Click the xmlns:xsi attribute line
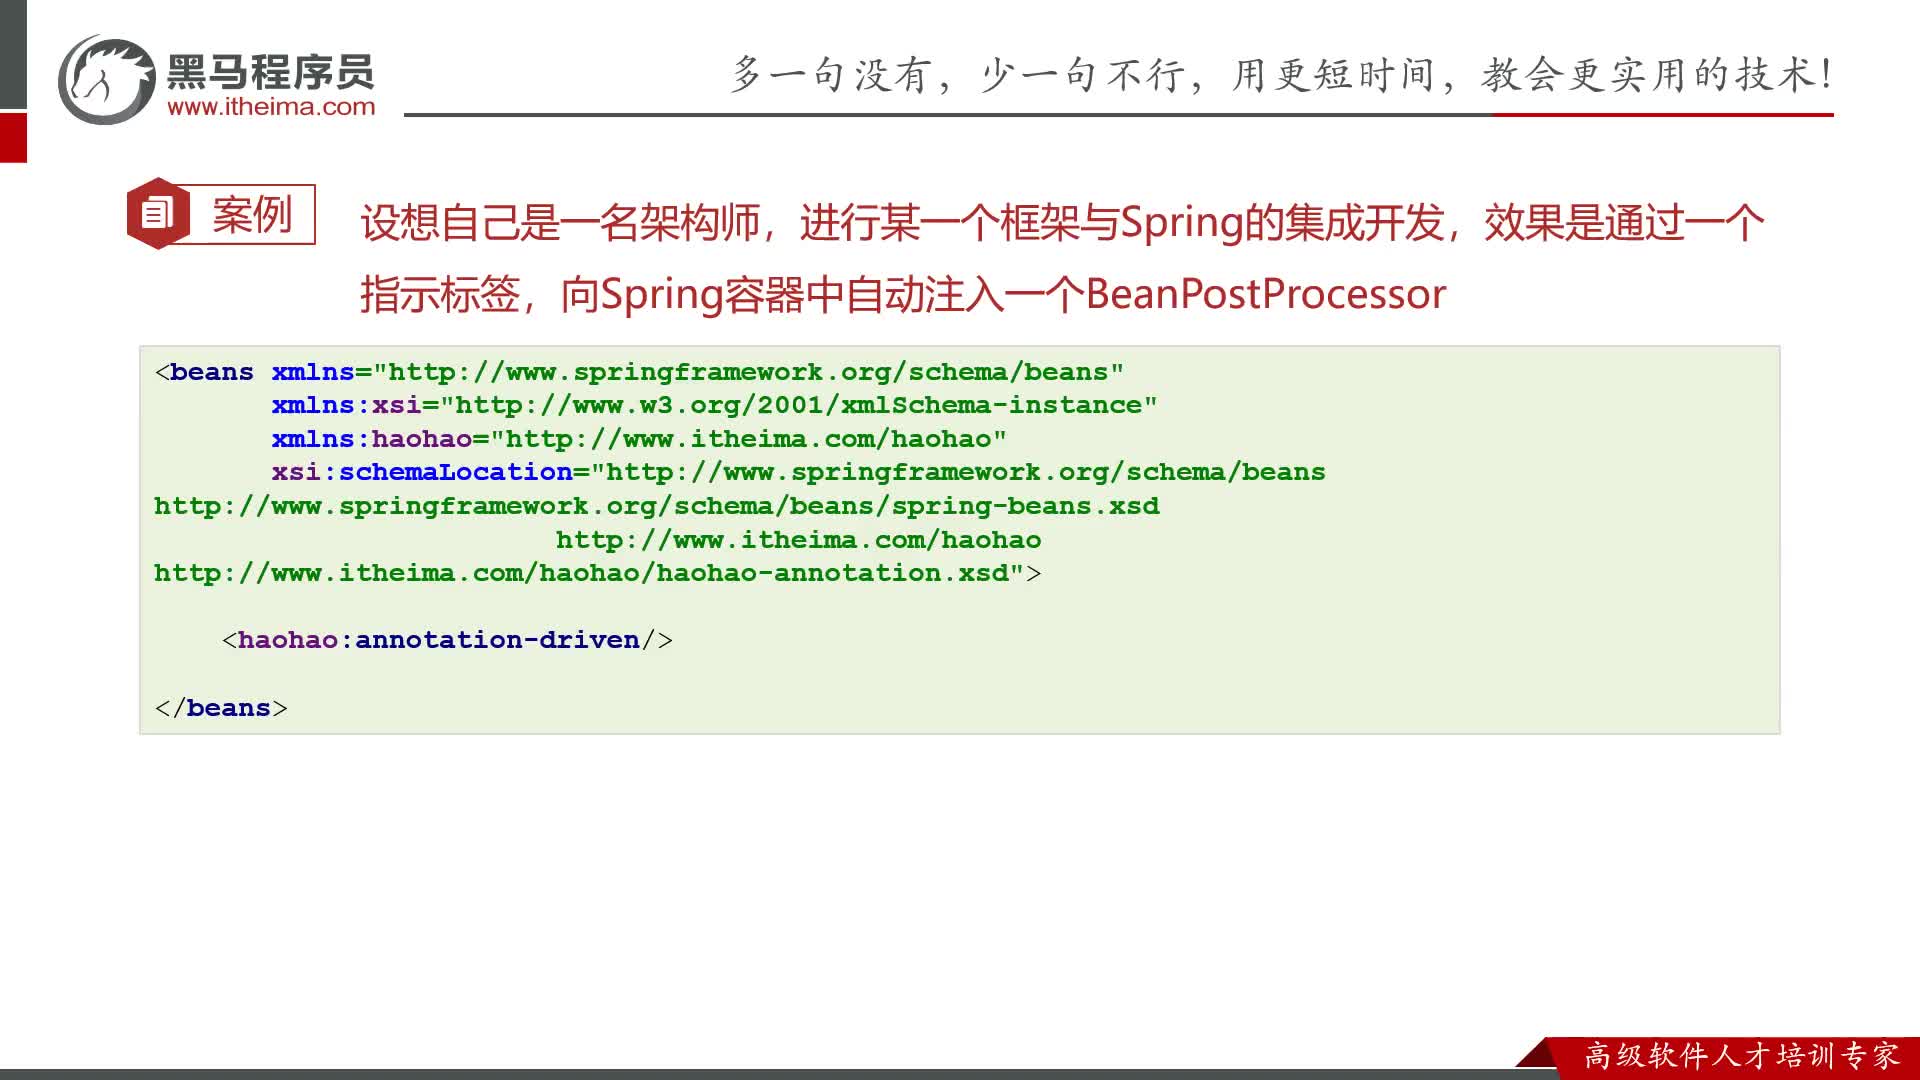The height and width of the screenshot is (1080, 1920). (x=714, y=405)
